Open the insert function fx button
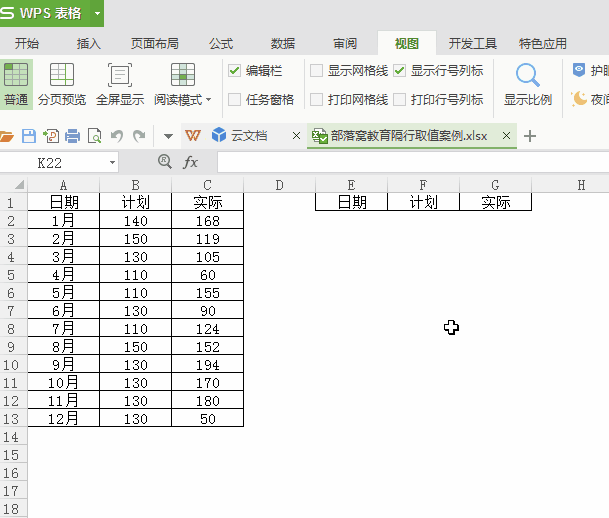The width and height of the screenshot is (609, 518). (x=190, y=162)
